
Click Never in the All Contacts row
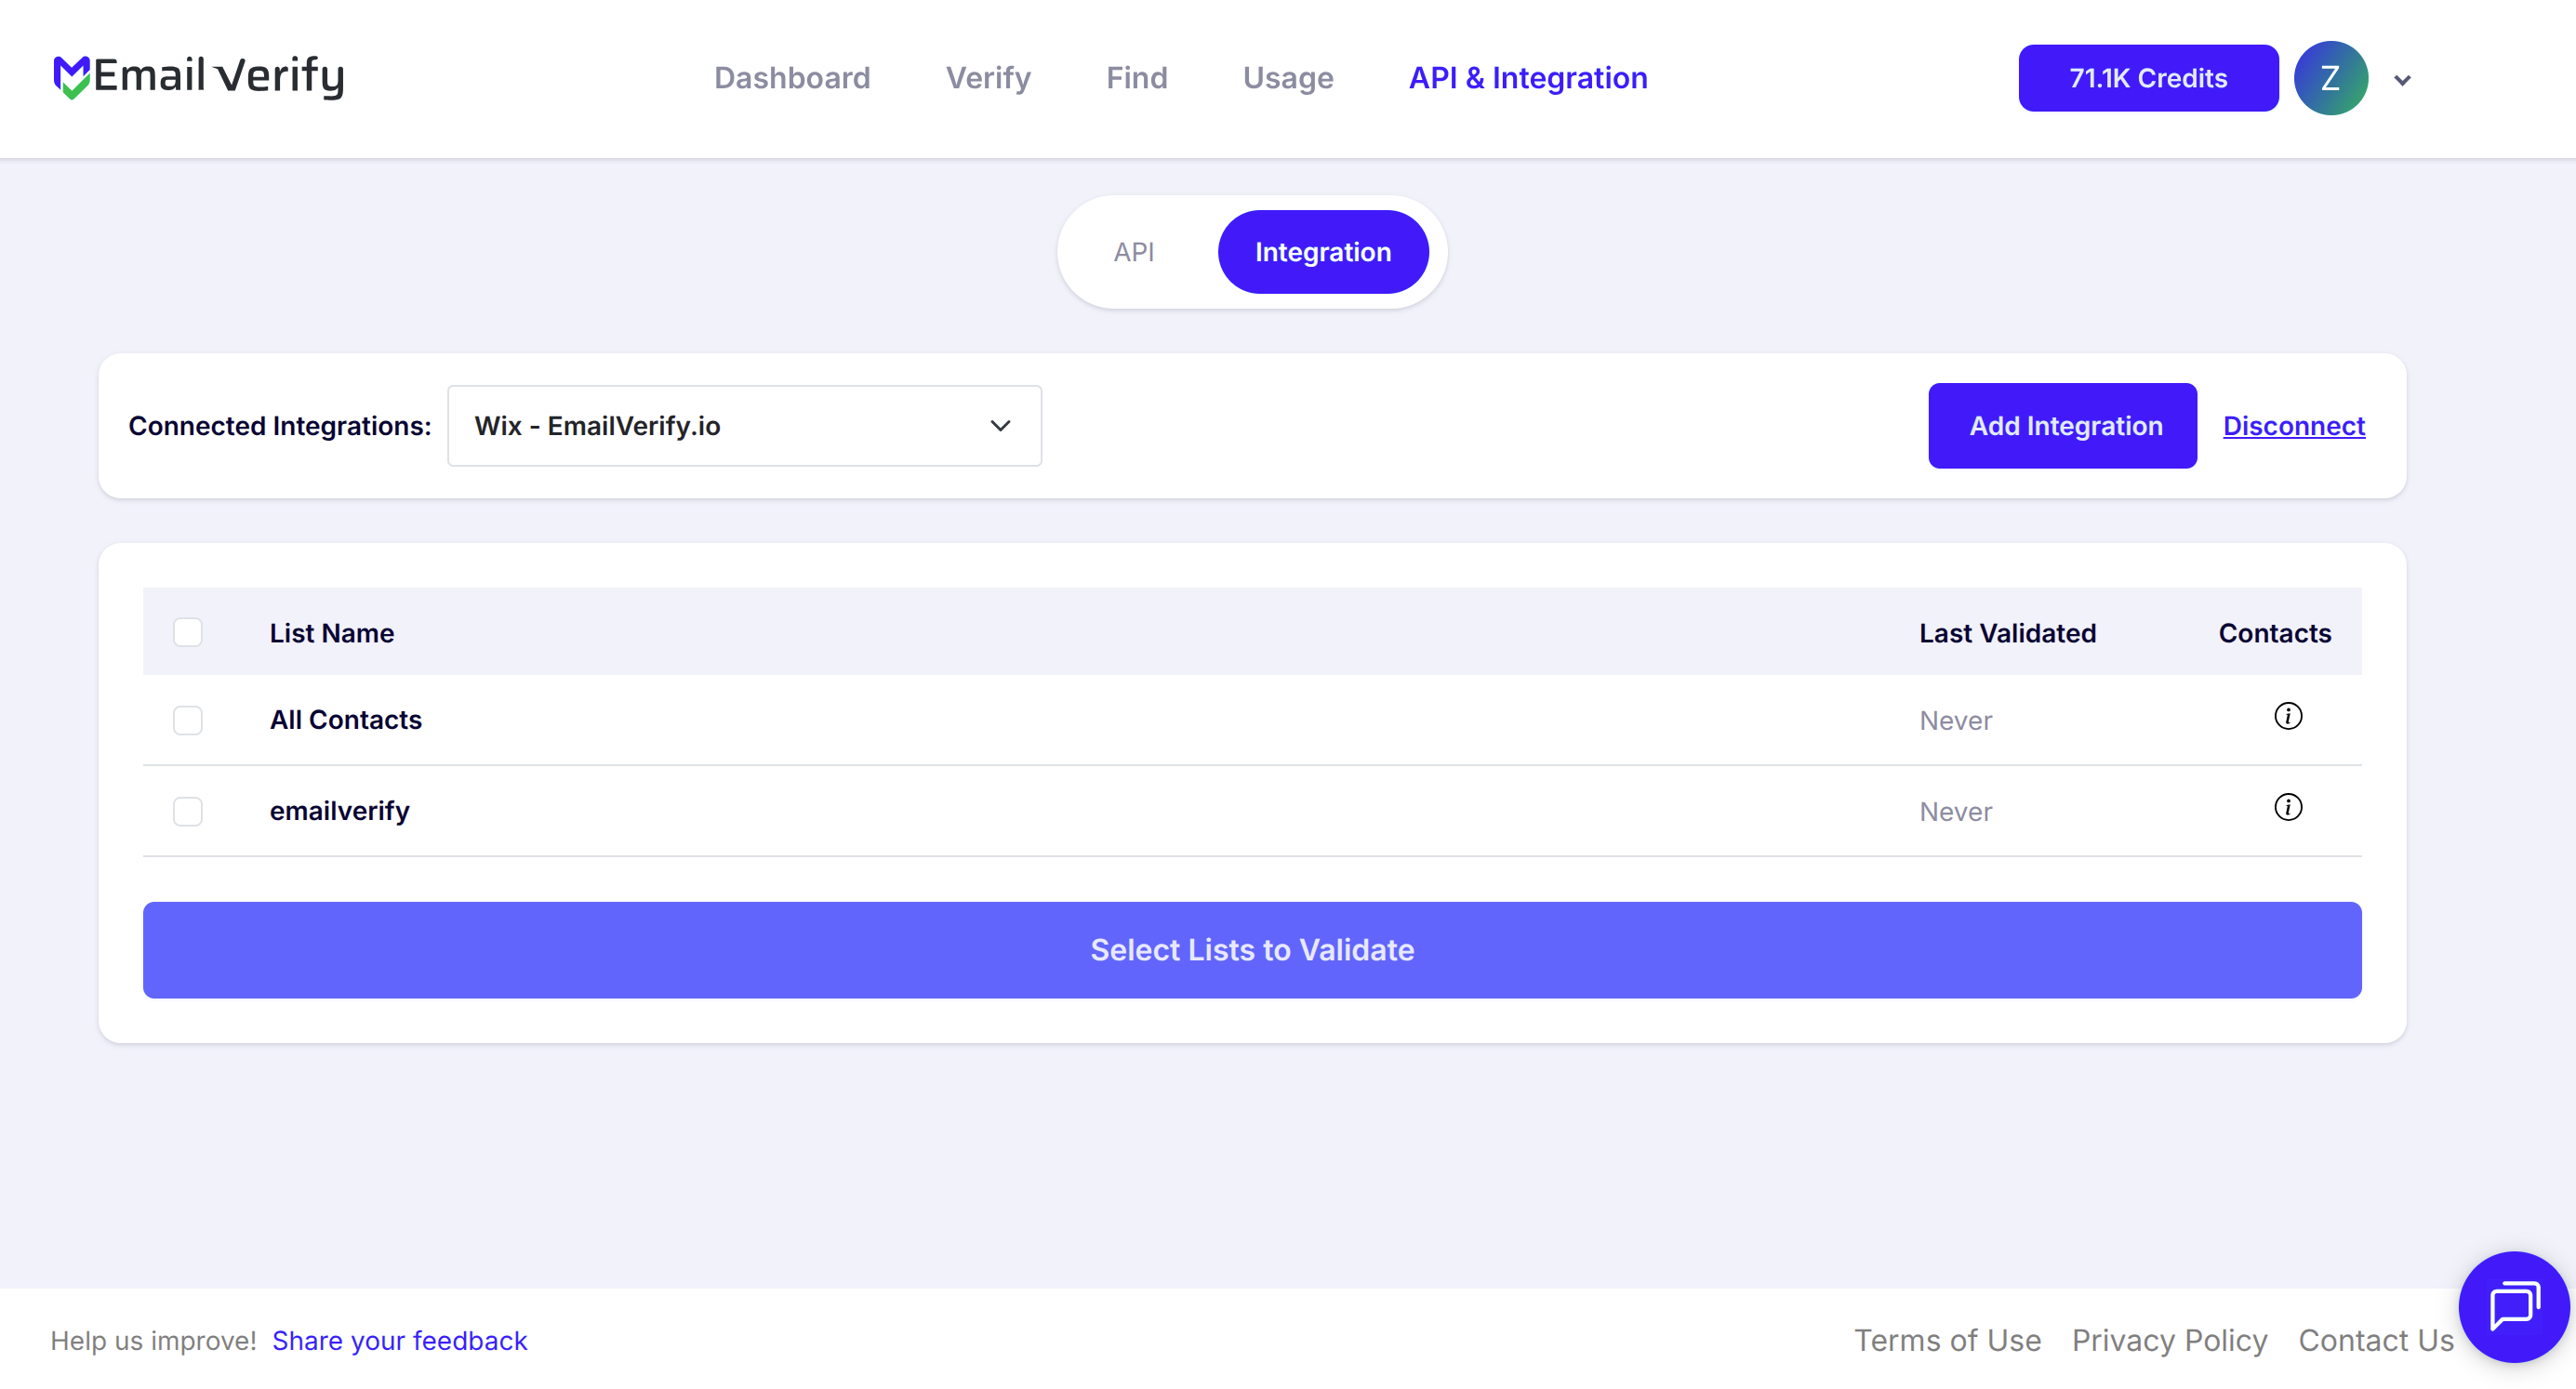tap(1955, 721)
